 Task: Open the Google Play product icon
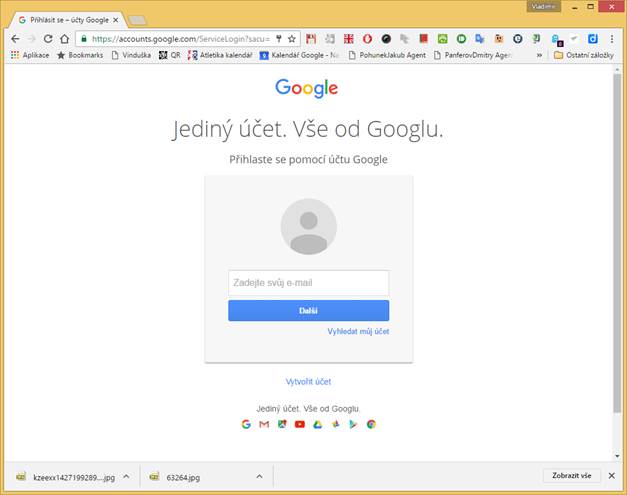coord(353,424)
